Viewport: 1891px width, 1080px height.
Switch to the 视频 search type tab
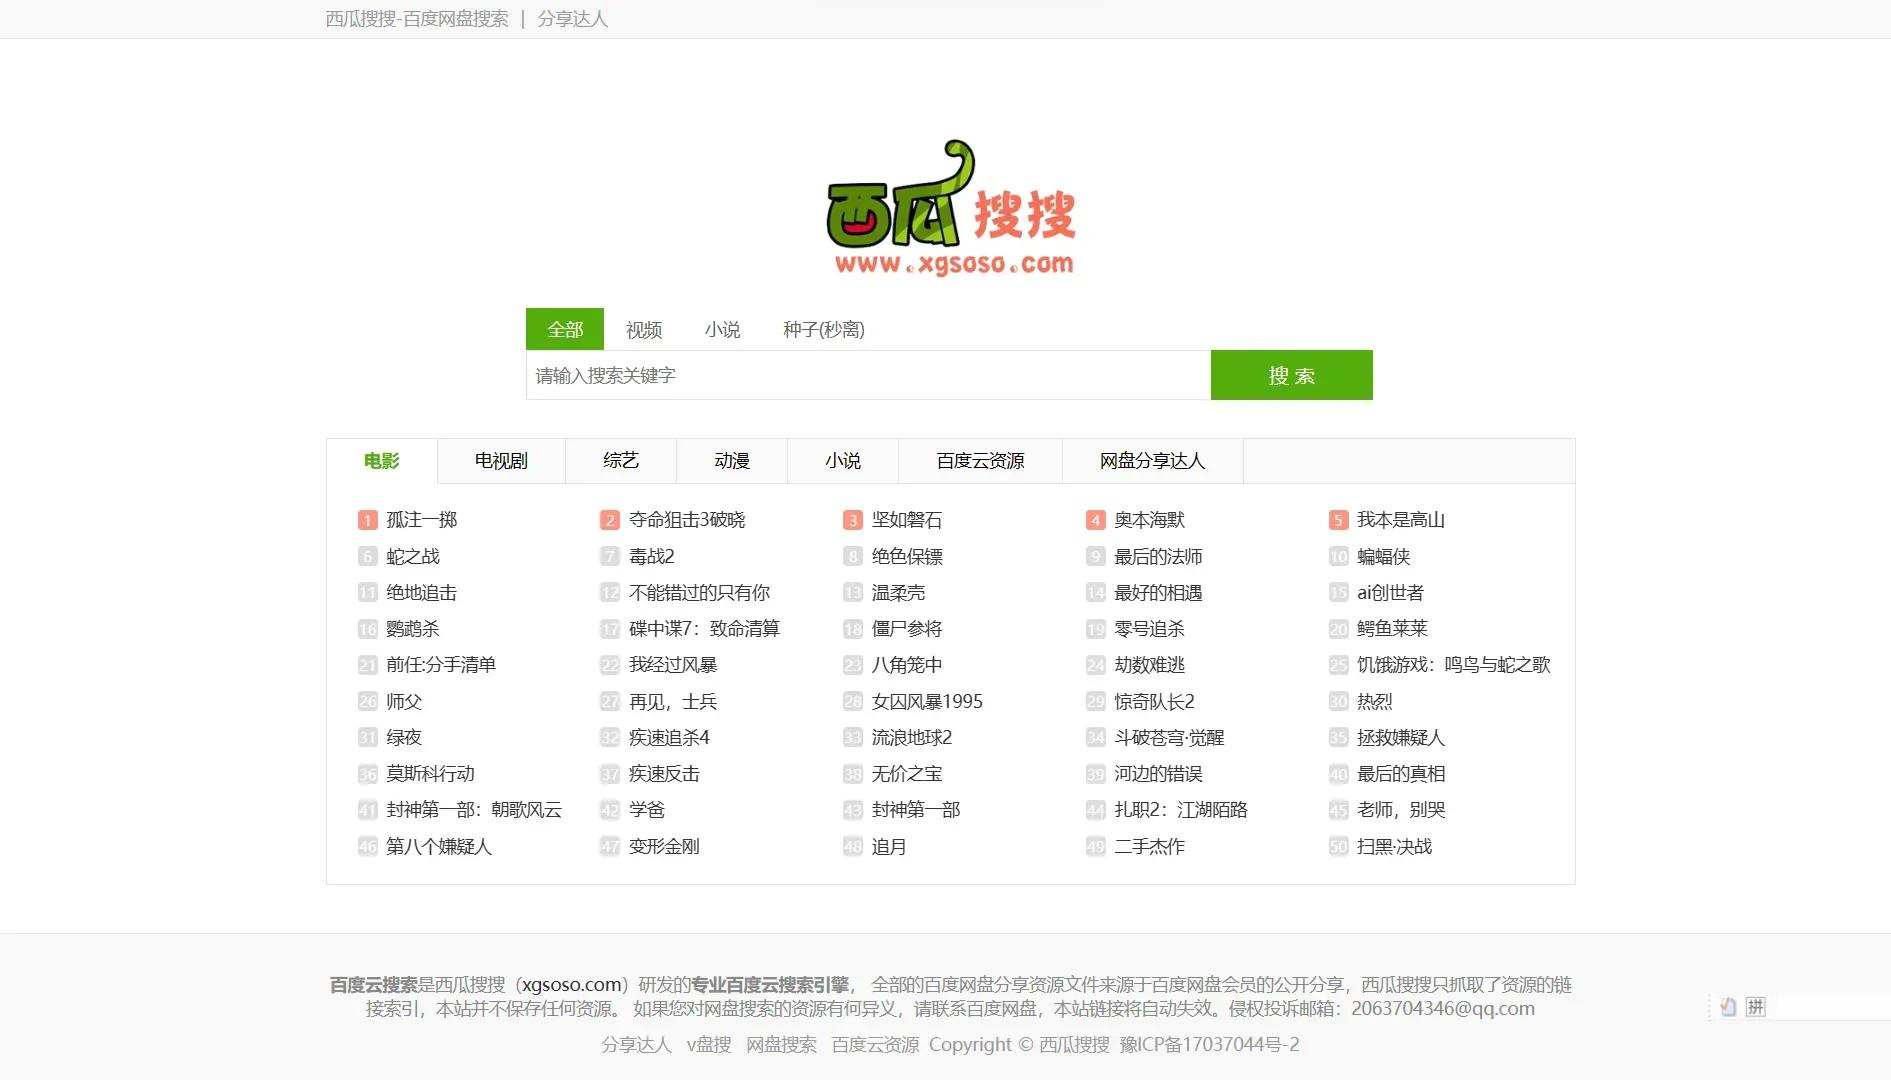643,329
